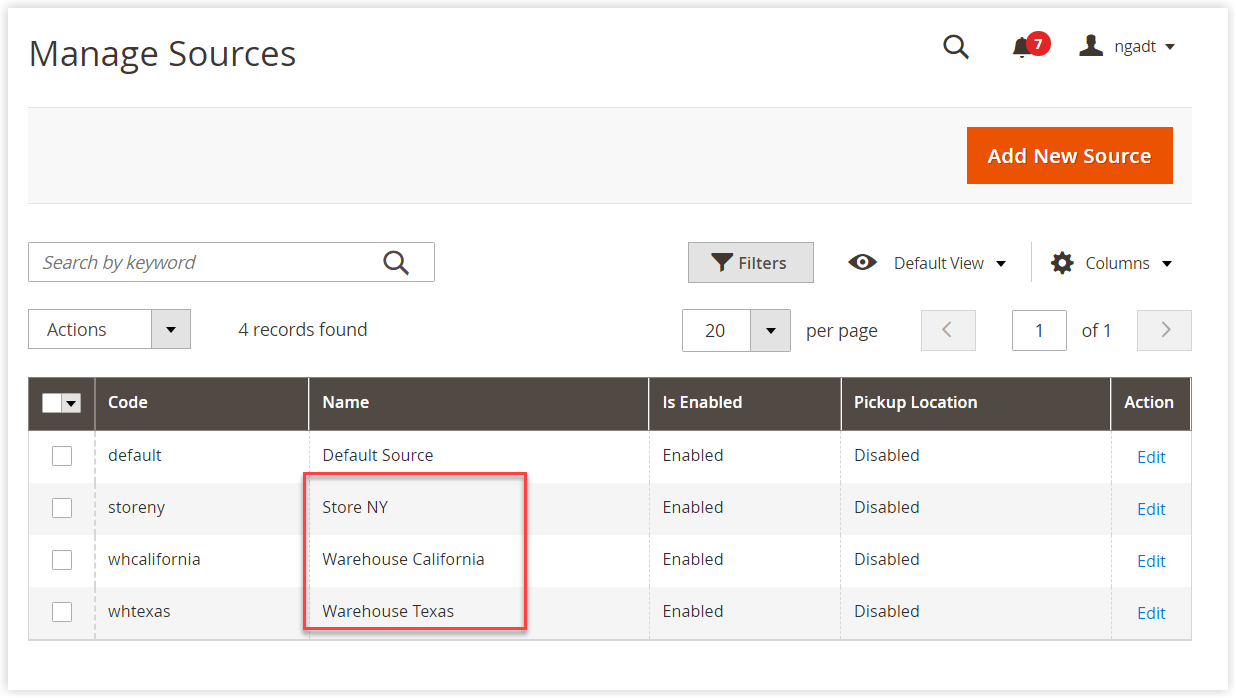Open the global search magnifier icon
Viewport: 1236px width, 698px height.
tap(955, 47)
